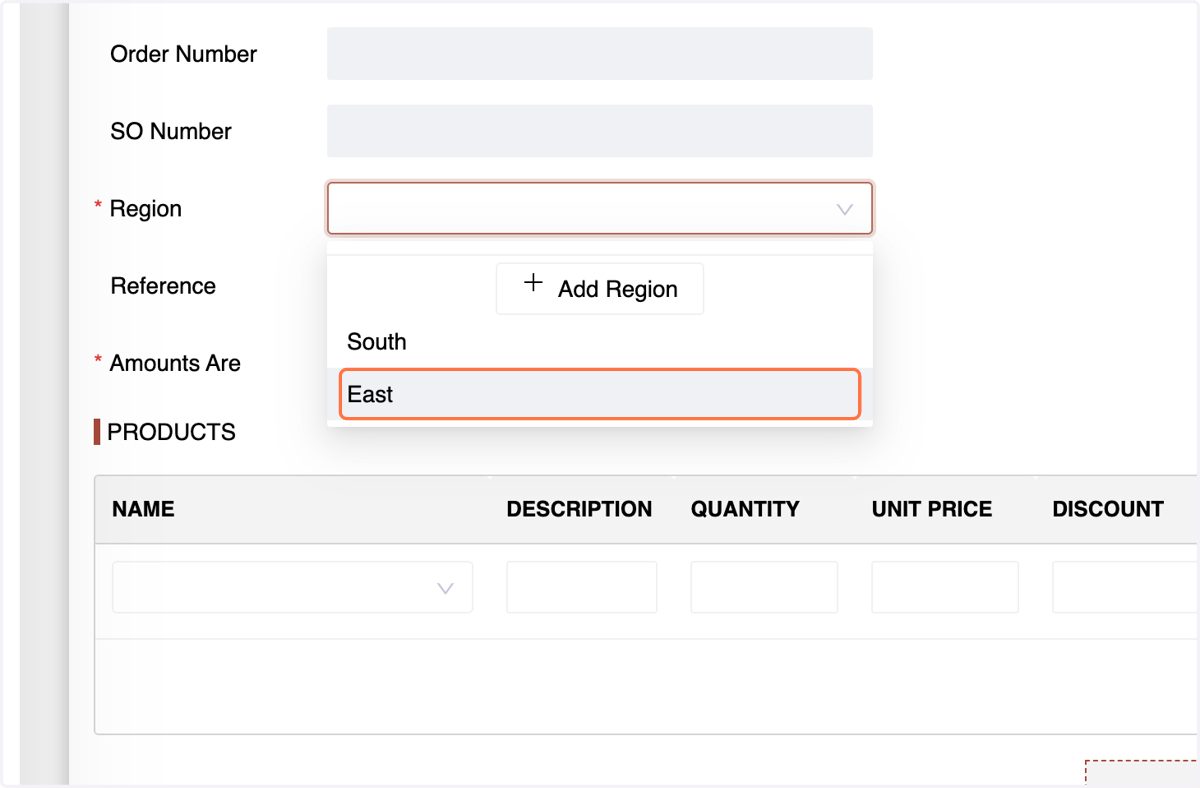
Task: Click the Add Region button
Action: click(x=600, y=289)
